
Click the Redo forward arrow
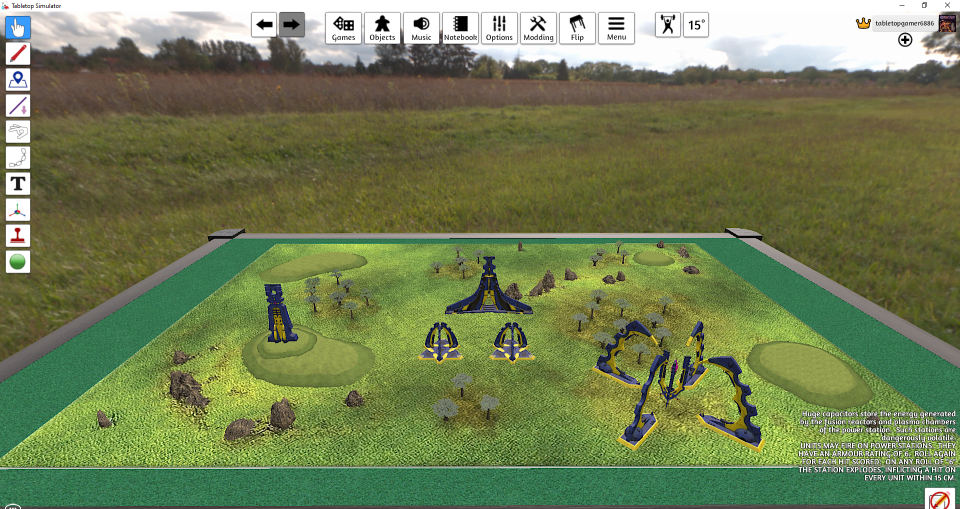[x=292, y=25]
